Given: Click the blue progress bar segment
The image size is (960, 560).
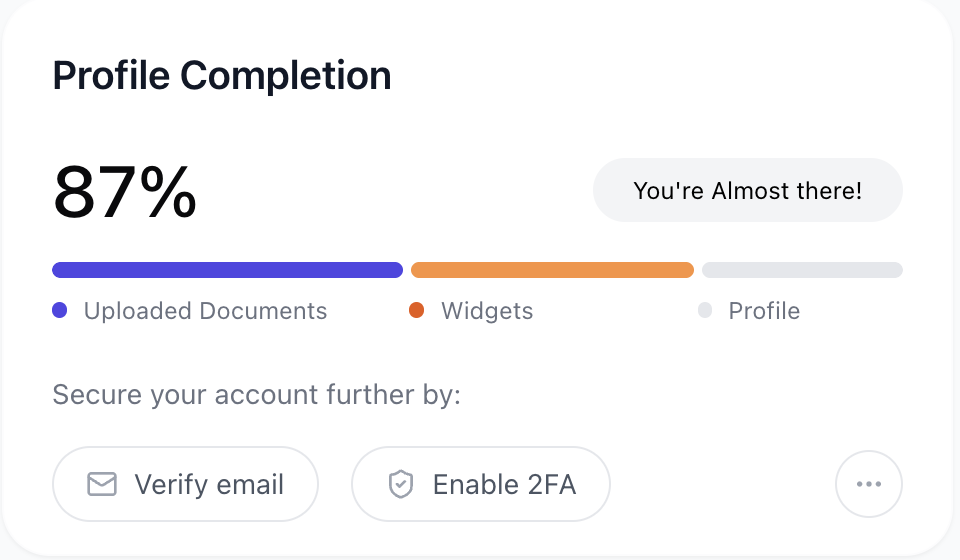Looking at the screenshot, I should [227, 270].
